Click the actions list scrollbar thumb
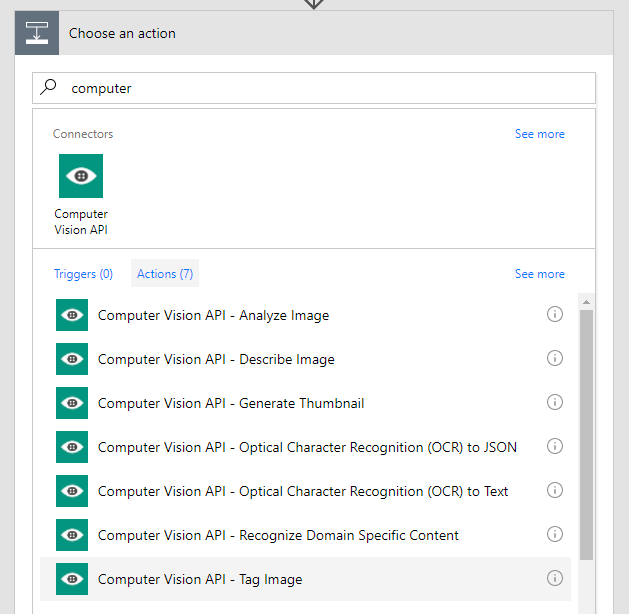Image resolution: width=629 pixels, height=614 pixels. pyautogui.click(x=586, y=434)
